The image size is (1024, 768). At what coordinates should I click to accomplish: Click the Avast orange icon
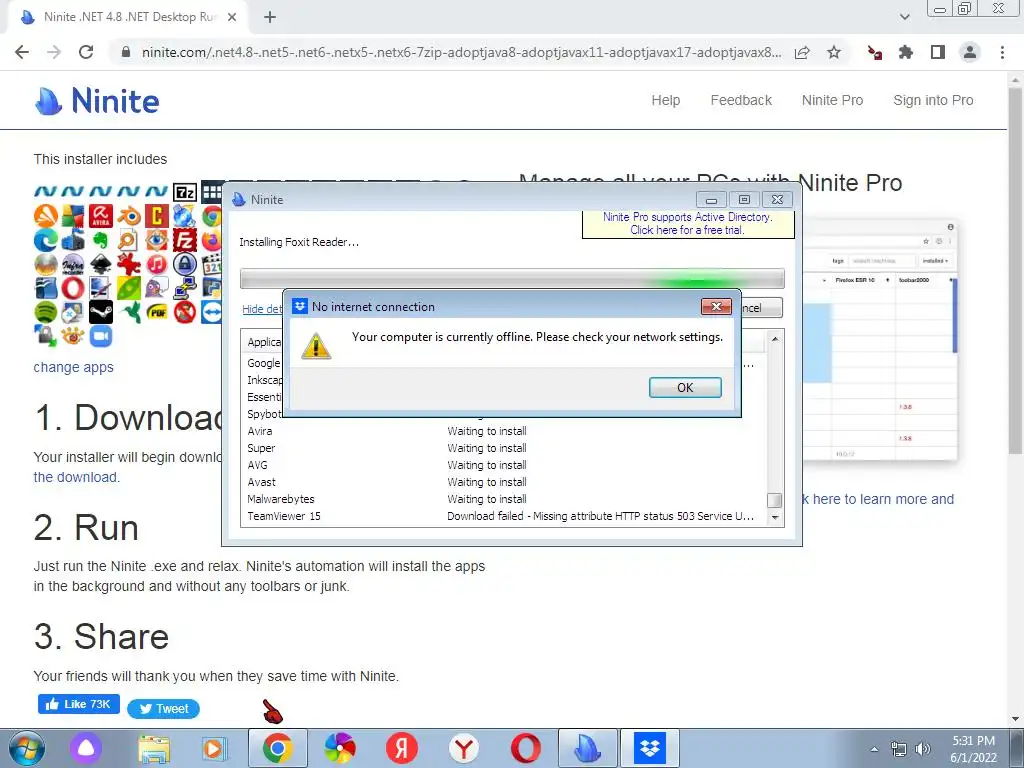pos(46,216)
